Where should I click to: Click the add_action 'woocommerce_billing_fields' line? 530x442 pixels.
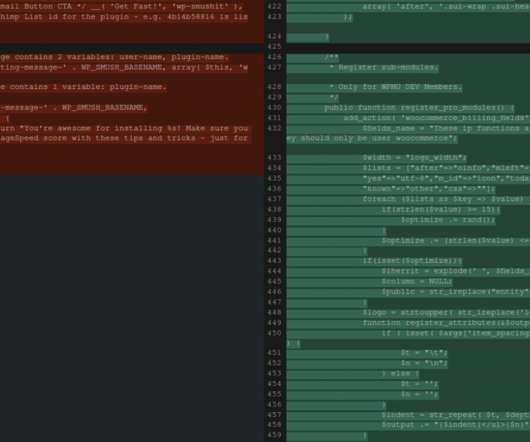[x=408, y=118]
